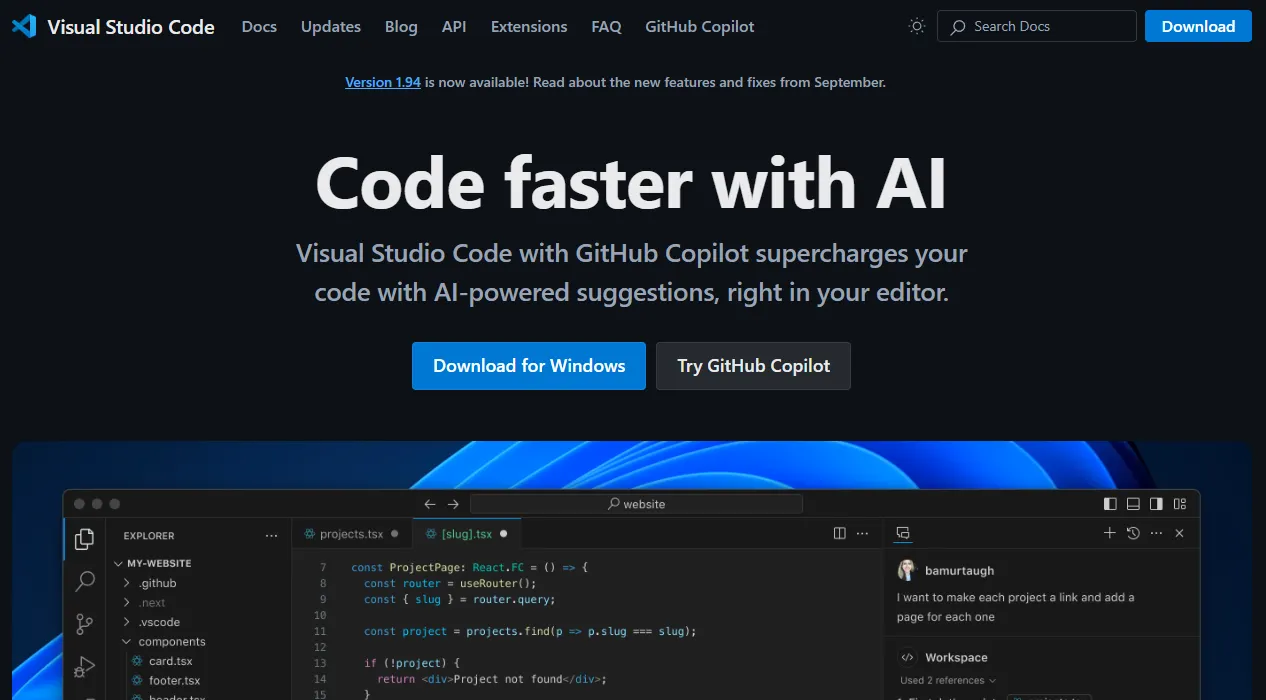The height and width of the screenshot is (700, 1266).
Task: Expand the Used 2 references dropdown
Action: [x=948, y=680]
